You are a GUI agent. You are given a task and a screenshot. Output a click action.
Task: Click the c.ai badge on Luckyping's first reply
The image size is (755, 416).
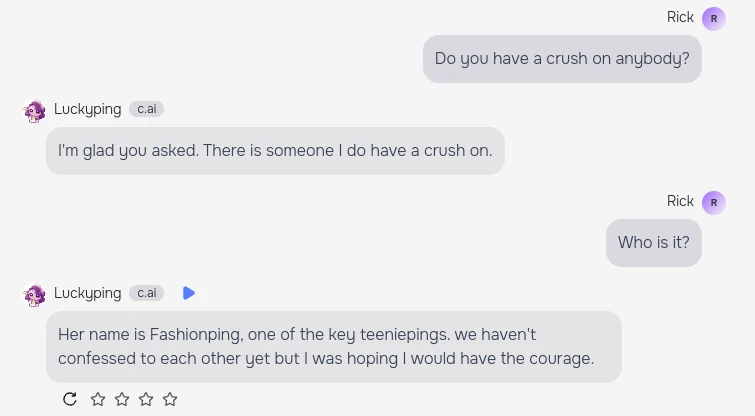coord(146,109)
